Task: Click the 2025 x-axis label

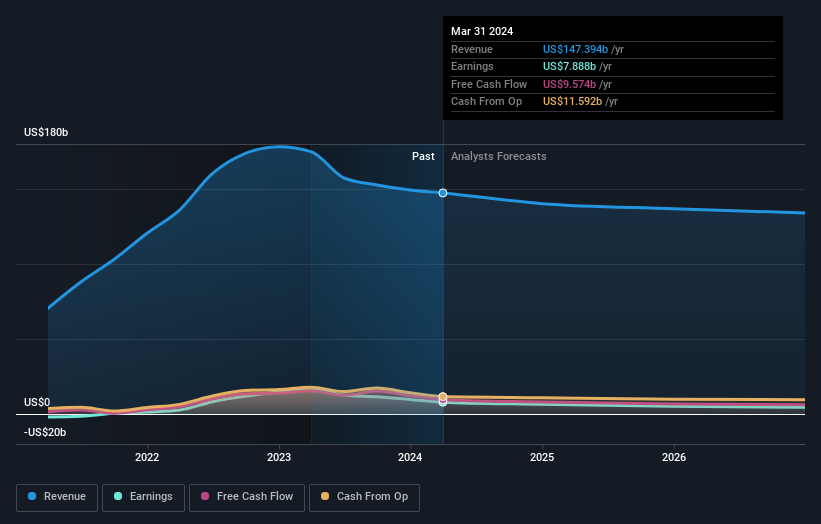Action: point(542,458)
